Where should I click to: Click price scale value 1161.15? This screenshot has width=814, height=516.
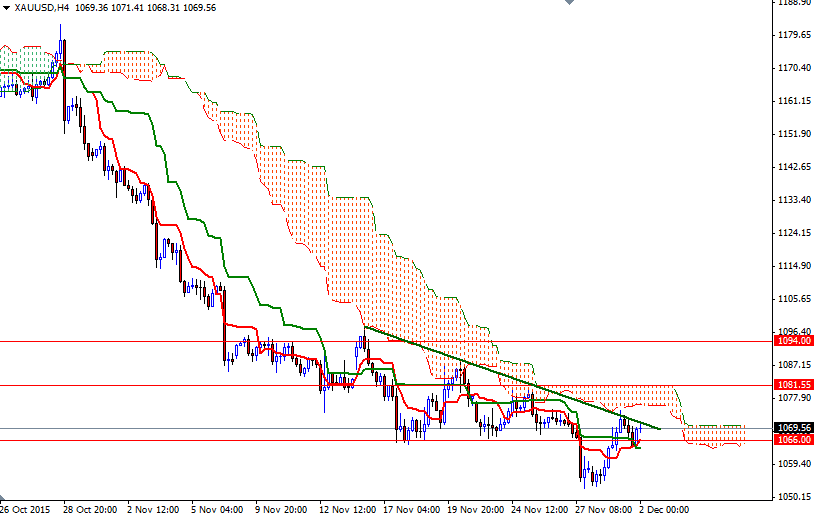click(794, 101)
